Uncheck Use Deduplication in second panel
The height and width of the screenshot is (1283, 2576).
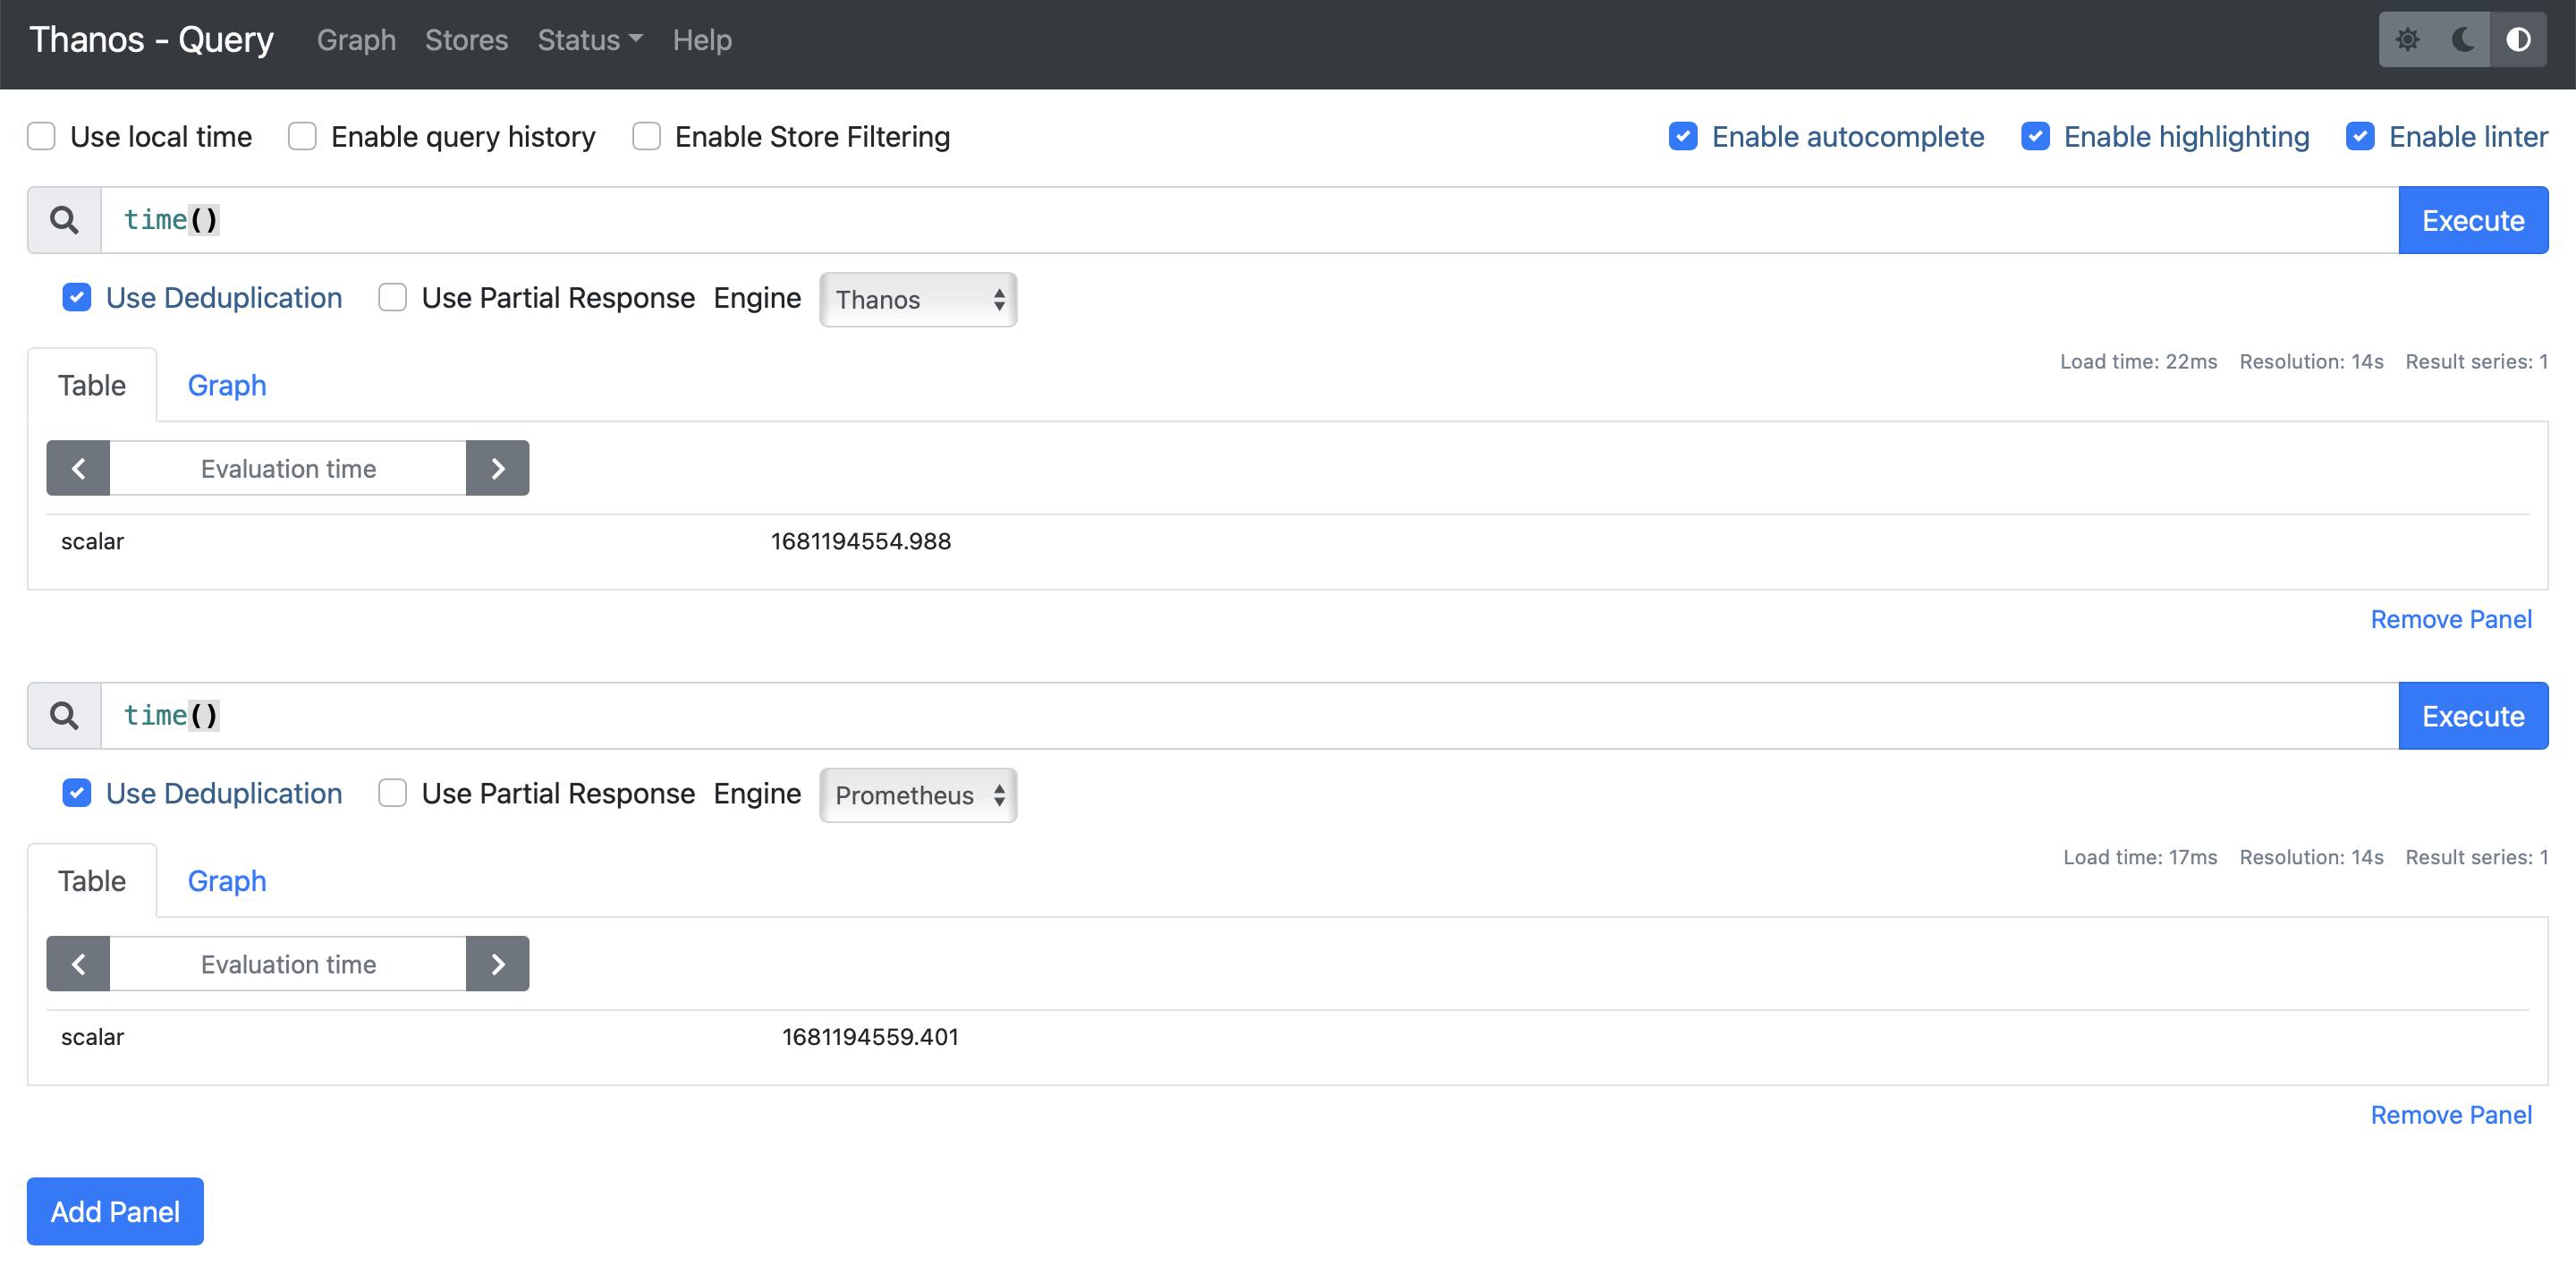pyautogui.click(x=77, y=794)
